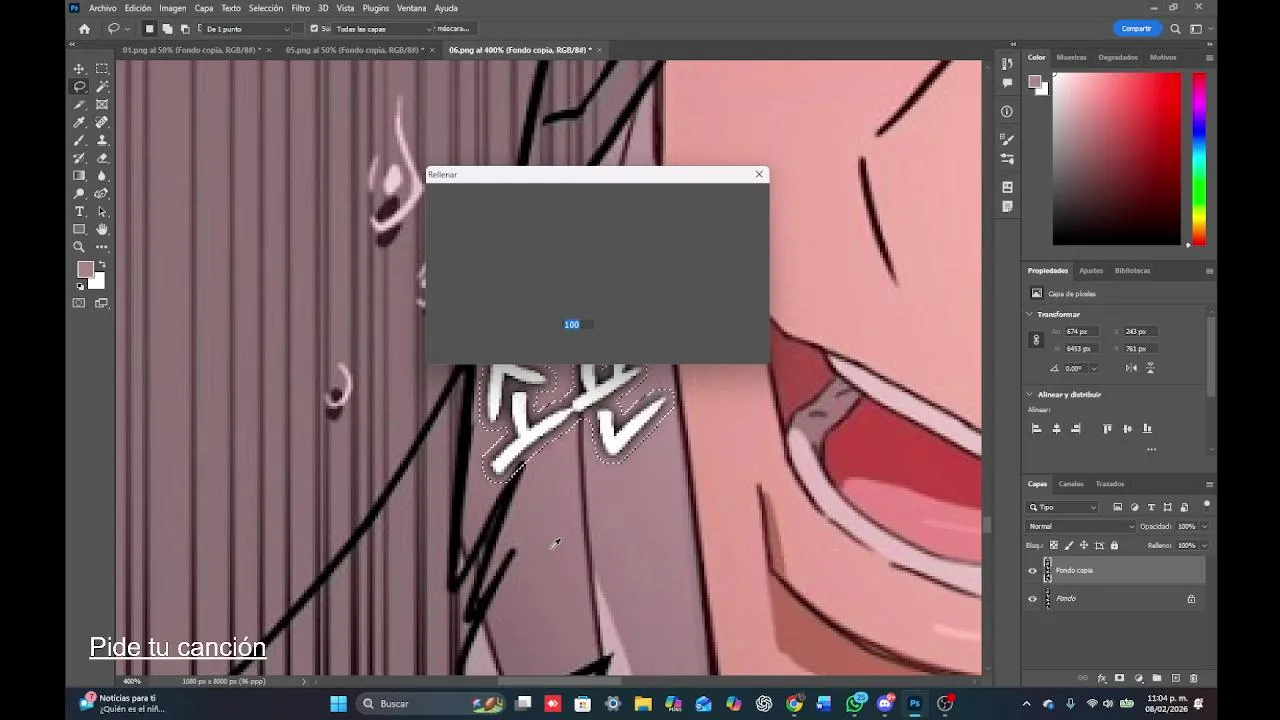Screen dimensions: 1280x720
Task: Select the Hand tool
Action: [x=102, y=229]
